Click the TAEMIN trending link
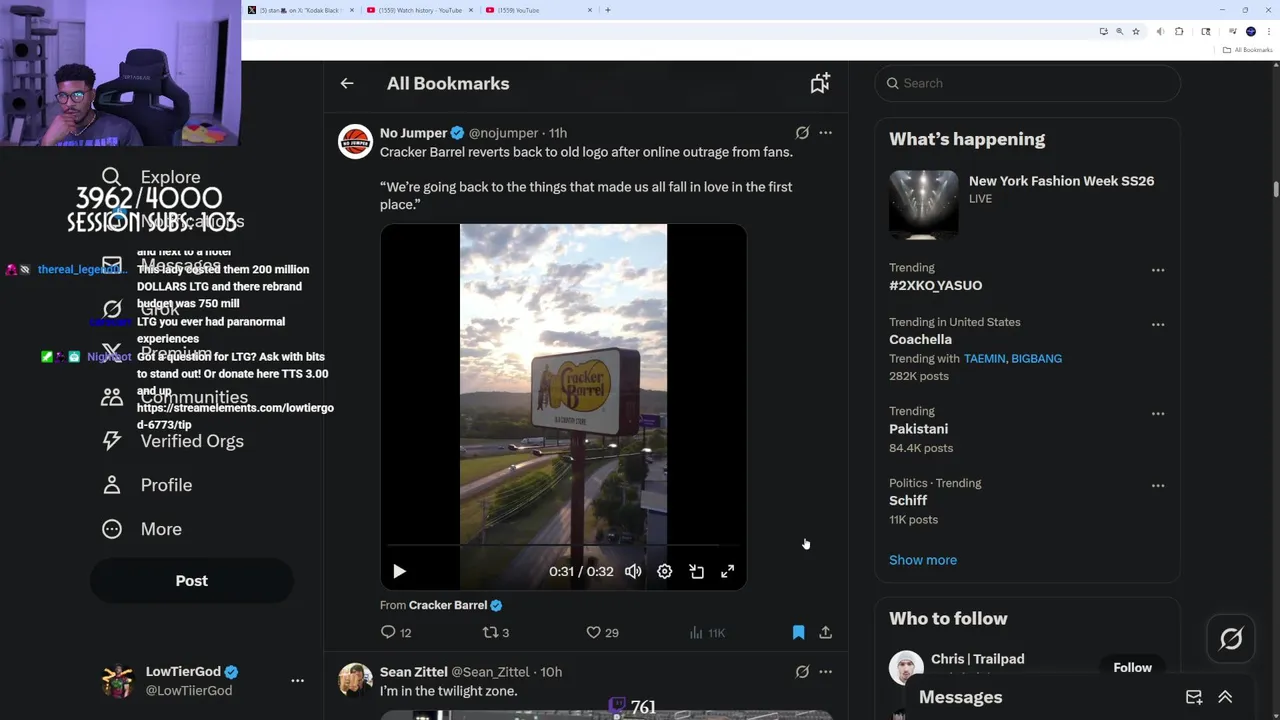The image size is (1280, 720). pos(984,358)
